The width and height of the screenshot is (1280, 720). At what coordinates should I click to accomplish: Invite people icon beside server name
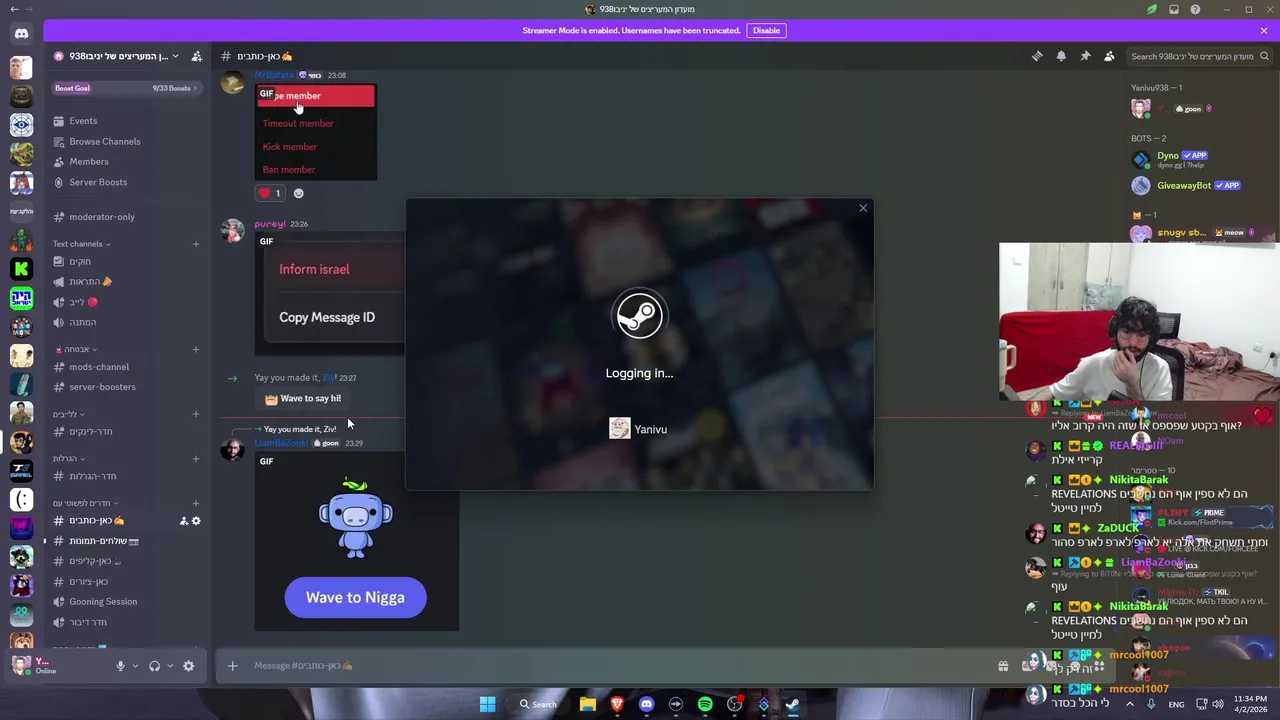pyautogui.click(x=196, y=56)
